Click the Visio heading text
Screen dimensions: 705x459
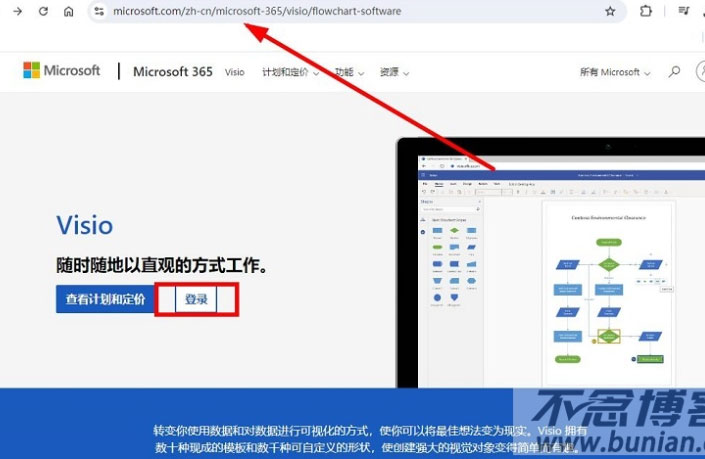pyautogui.click(x=85, y=225)
